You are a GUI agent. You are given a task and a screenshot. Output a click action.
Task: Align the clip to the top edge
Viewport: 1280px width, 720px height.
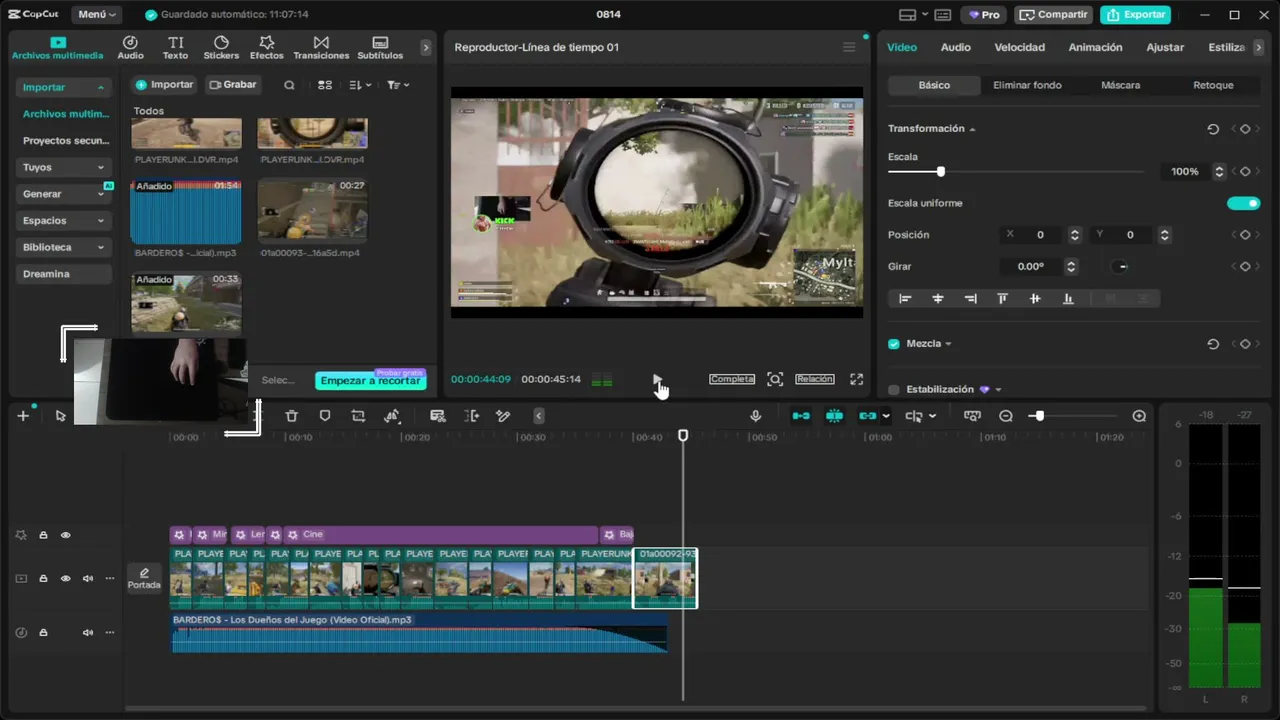pos(1002,298)
